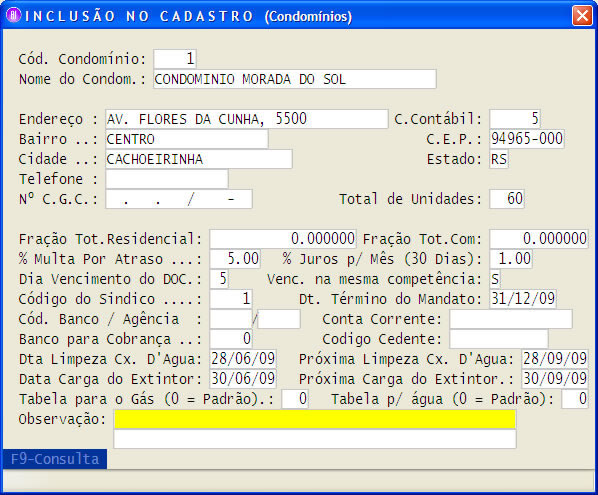
Task: Focus the Conta Corrente field
Action: (x=511, y=319)
